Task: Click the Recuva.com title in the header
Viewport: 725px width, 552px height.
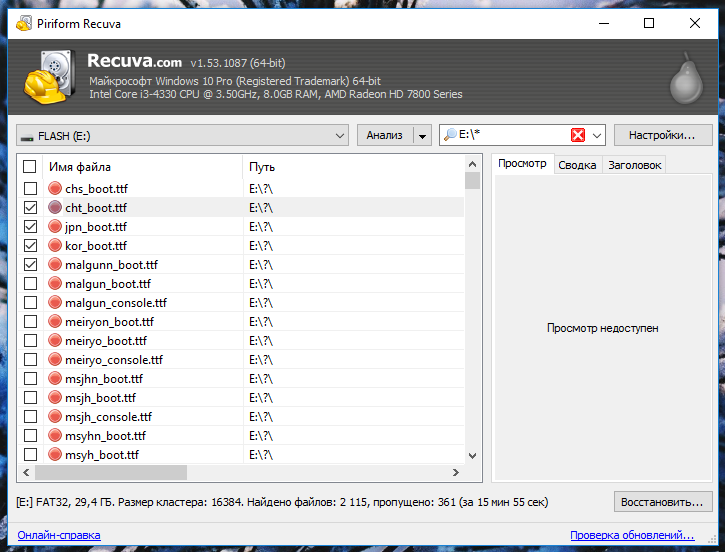Action: [135, 61]
